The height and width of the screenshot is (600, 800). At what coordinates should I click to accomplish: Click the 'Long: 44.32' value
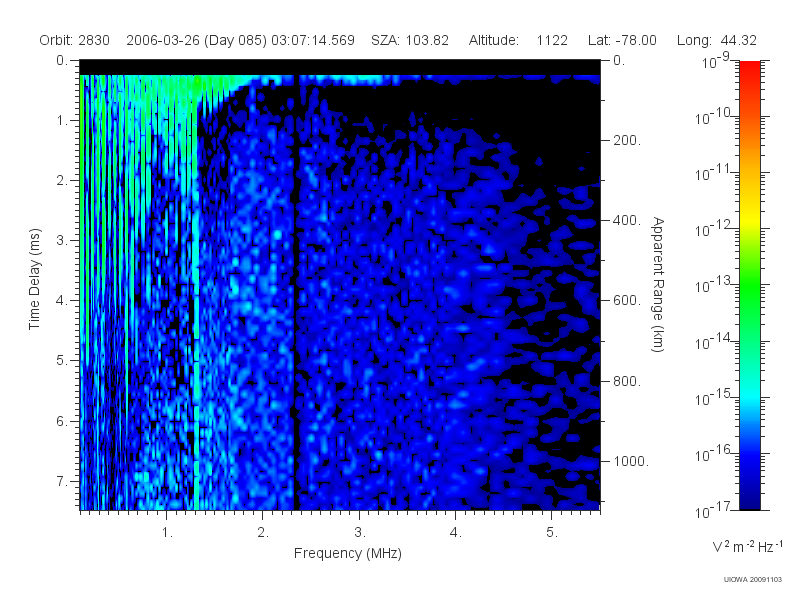tap(717, 40)
